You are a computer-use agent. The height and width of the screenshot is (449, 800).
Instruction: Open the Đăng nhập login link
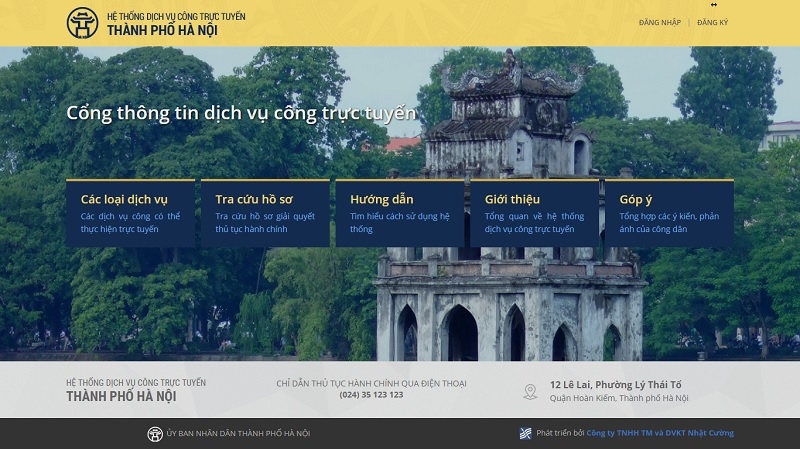pos(659,22)
